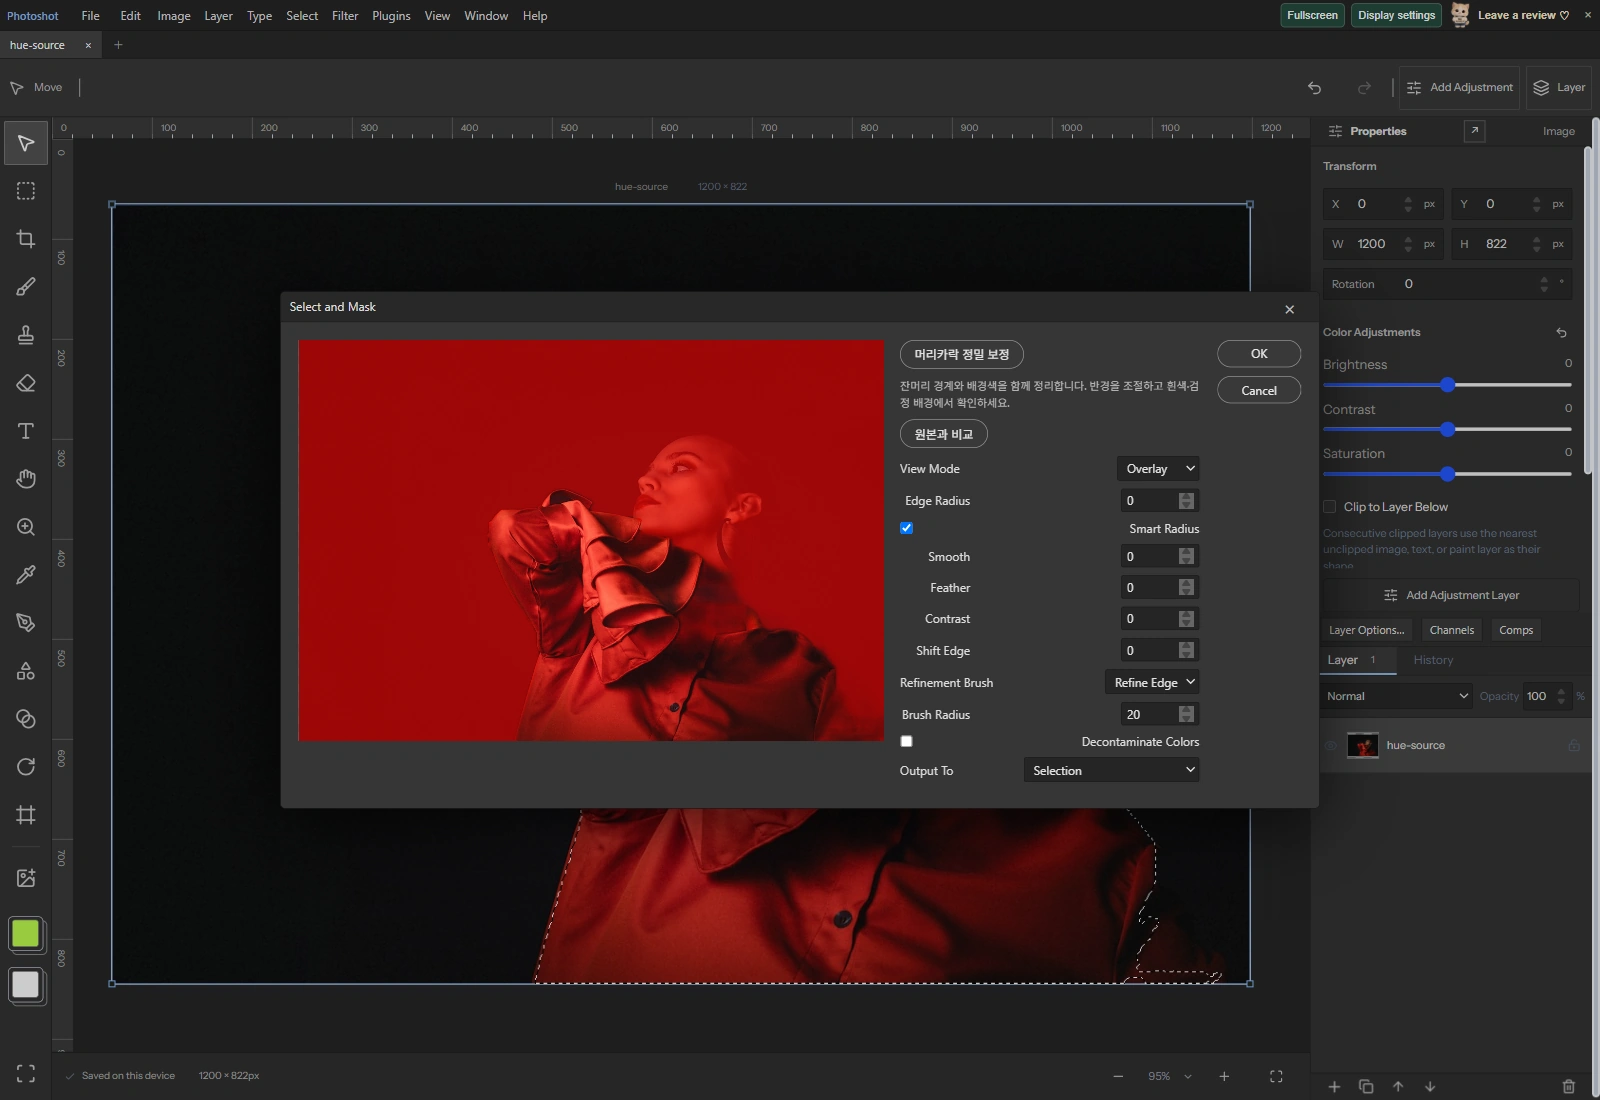
Task: Select the Brush tool
Action: pyautogui.click(x=26, y=287)
